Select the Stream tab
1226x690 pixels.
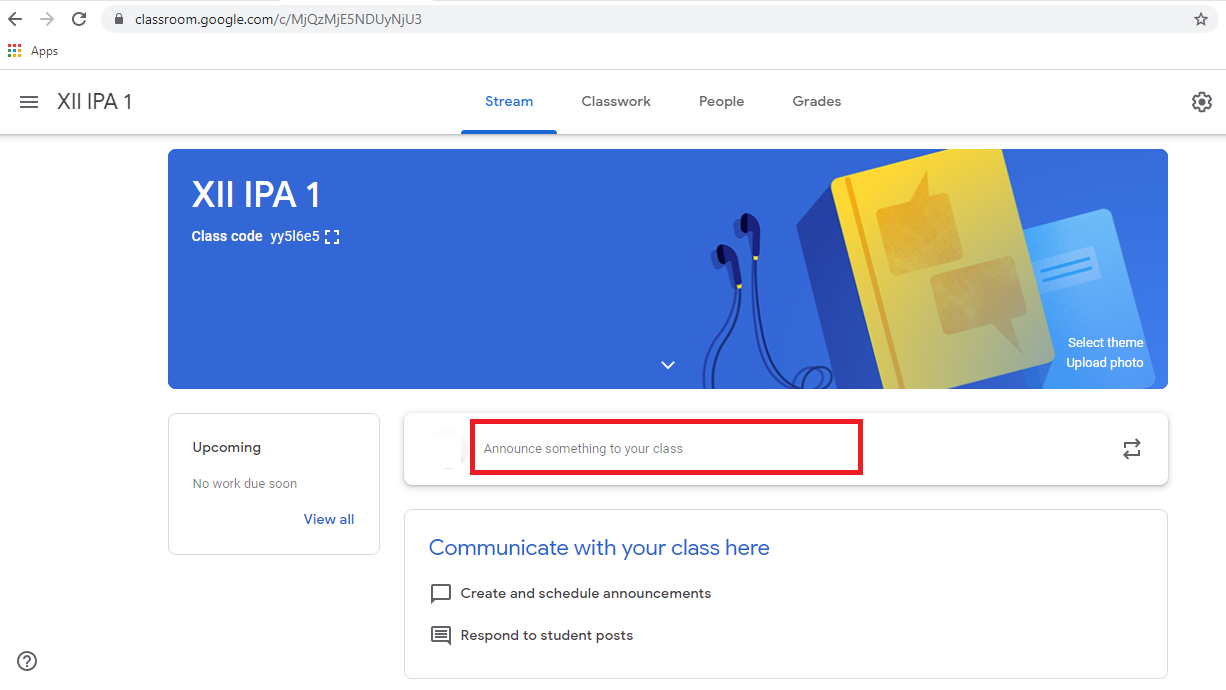[x=509, y=101]
